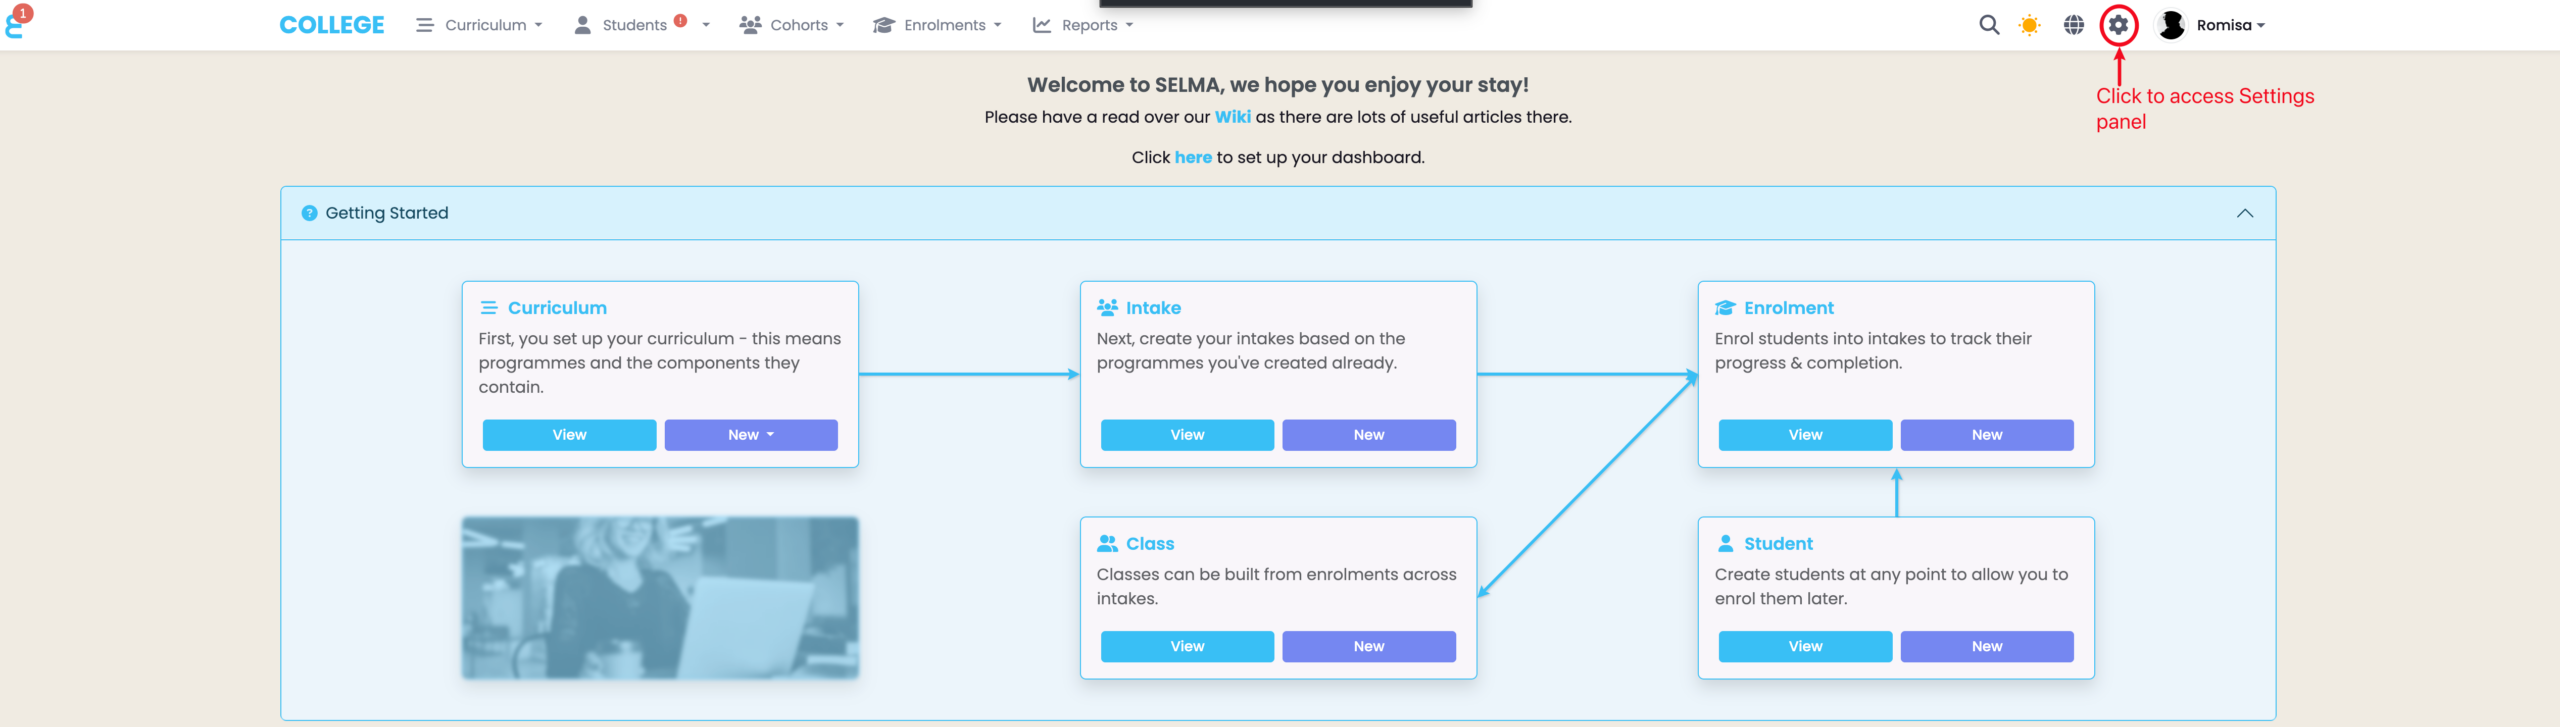Follow the Wiki link
Viewport: 2560px width, 727px height.
point(1232,117)
